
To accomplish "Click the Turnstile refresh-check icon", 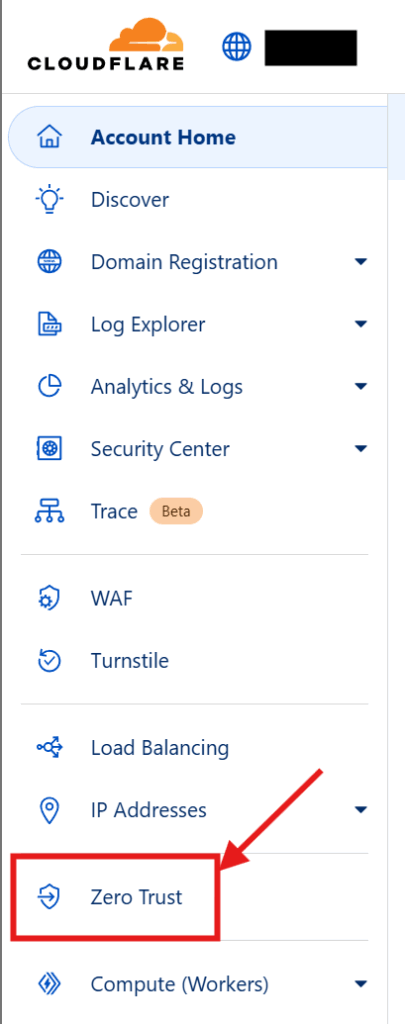I will (50, 661).
